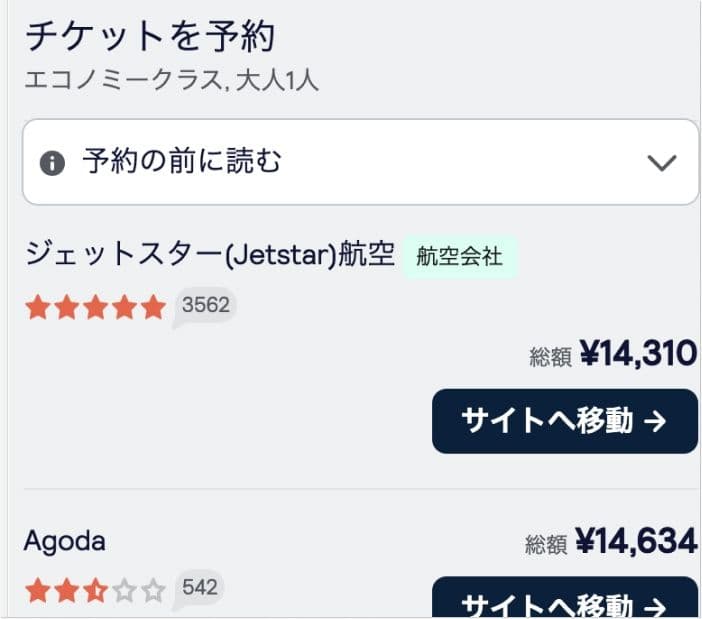
Task: Open the 542 reviews speech bubble
Action: pyautogui.click(x=199, y=589)
